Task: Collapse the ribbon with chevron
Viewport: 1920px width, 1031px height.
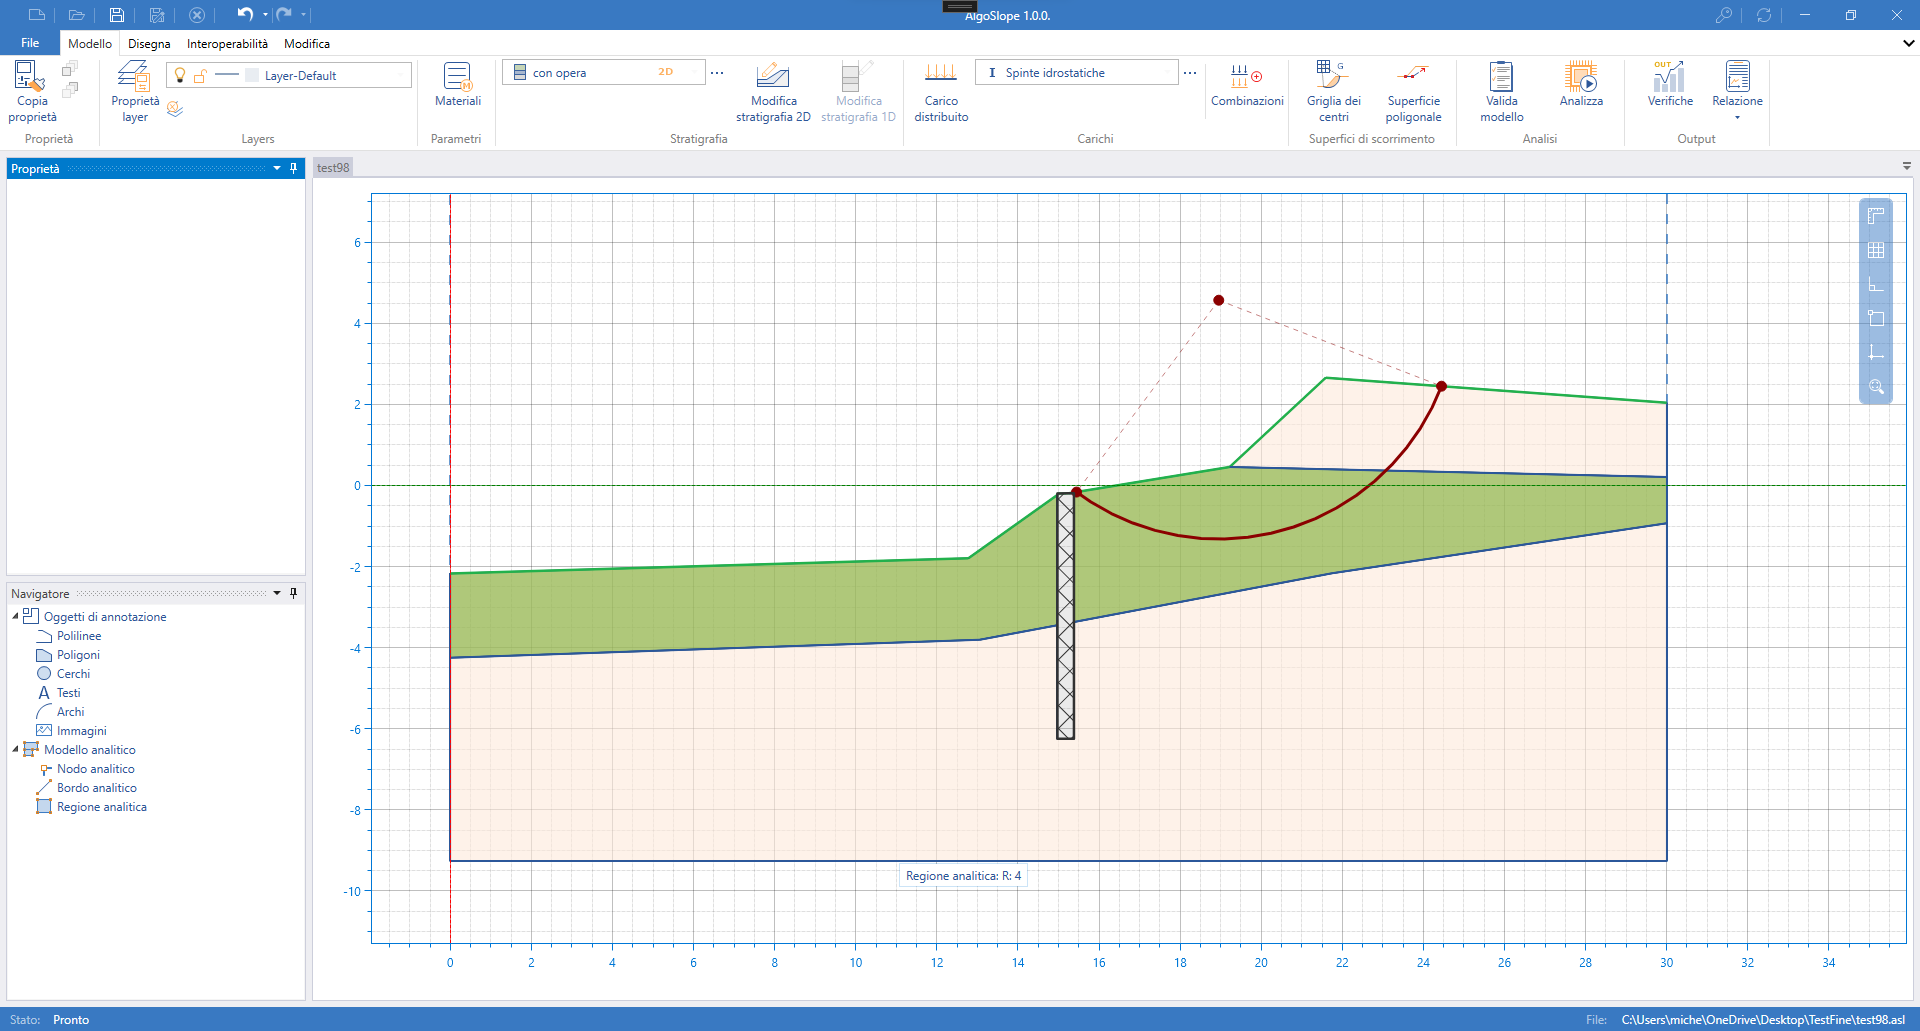Action: point(1908,43)
